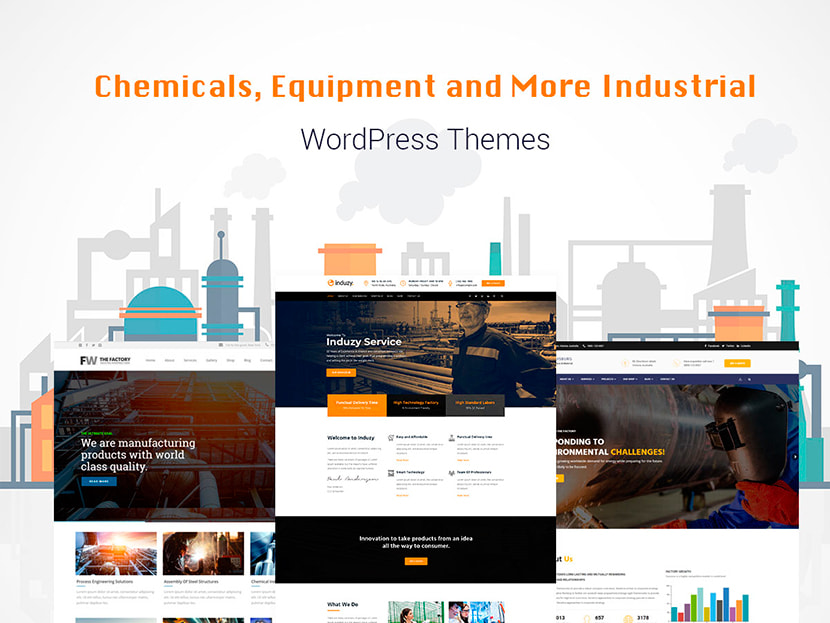Open About in The Factory menu
The image size is (830, 623).
[169, 360]
